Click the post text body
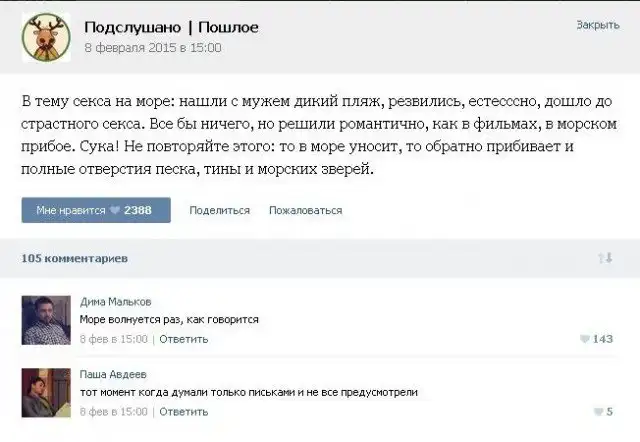The width and height of the screenshot is (640, 442). click(x=300, y=136)
